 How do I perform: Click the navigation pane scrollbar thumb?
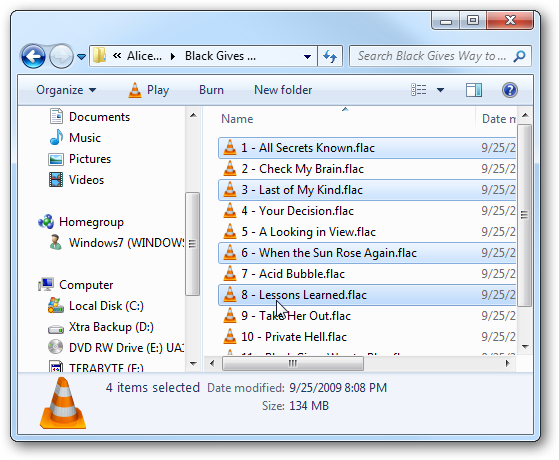coord(193,244)
